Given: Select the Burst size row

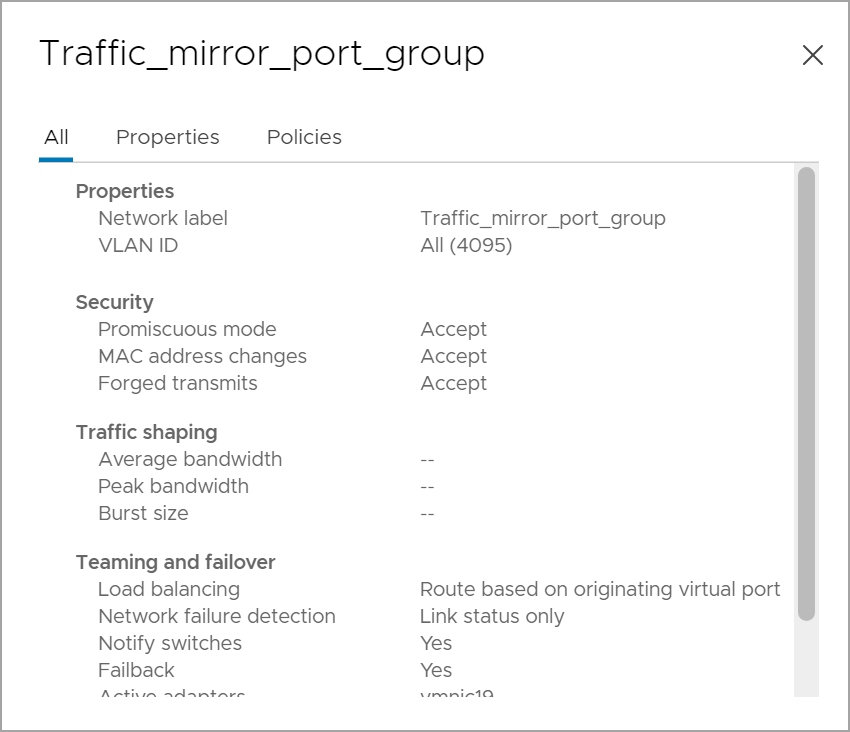Looking at the screenshot, I should (x=144, y=513).
